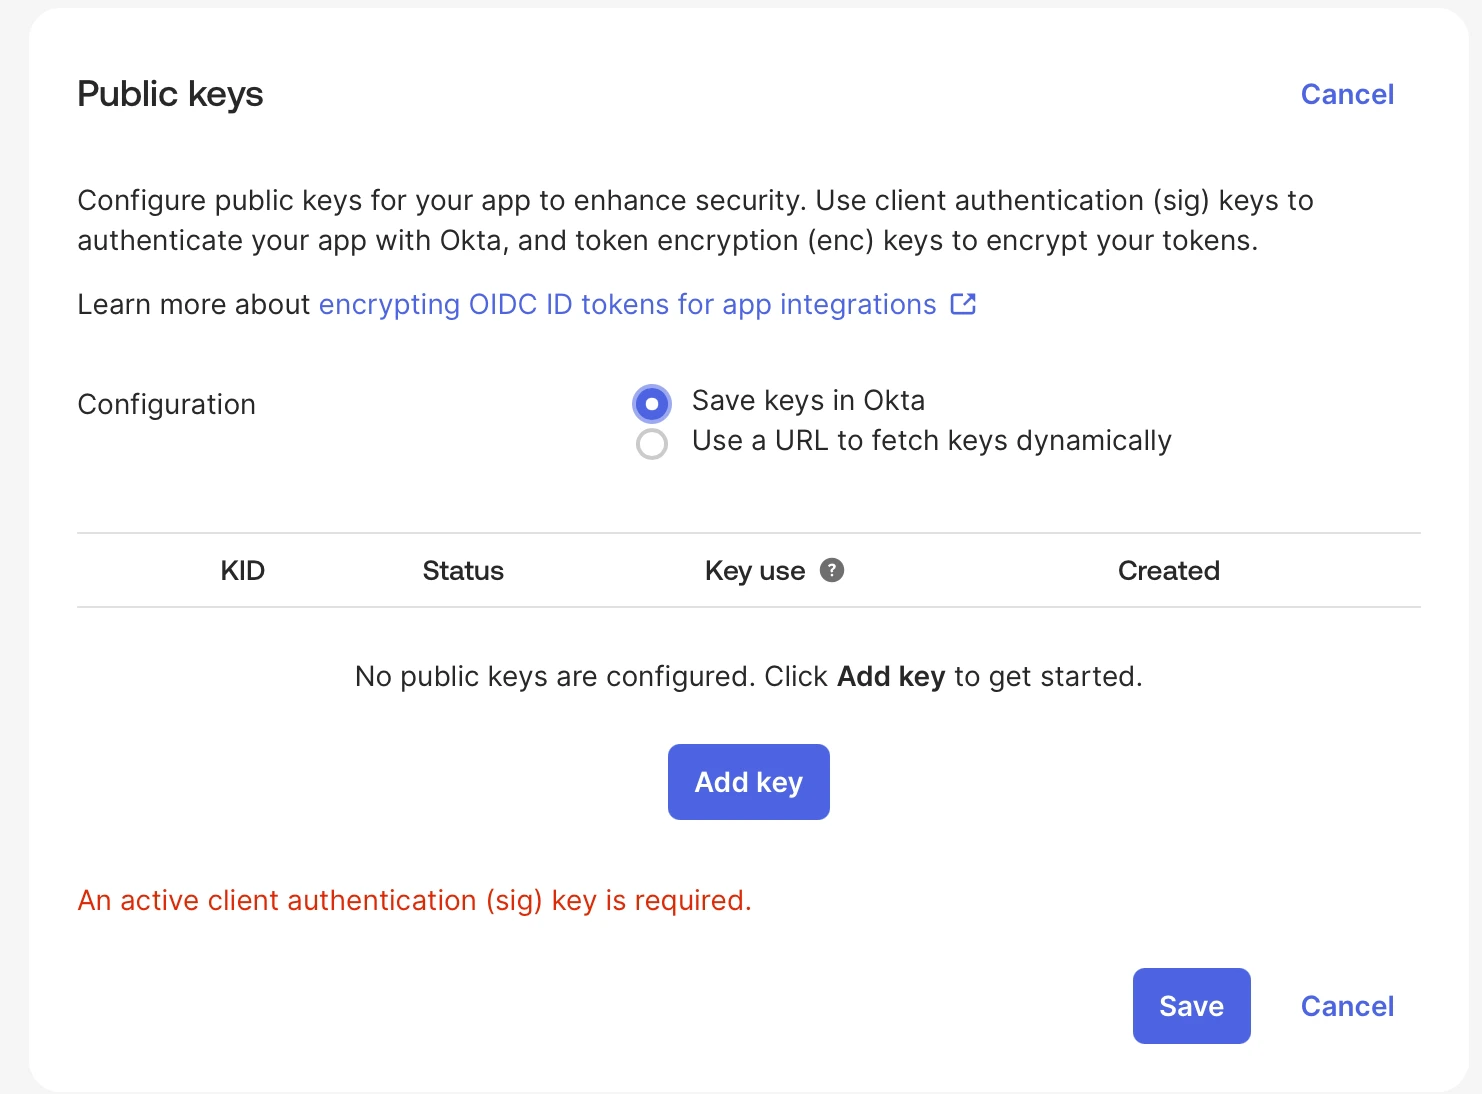
Task: Click the Configuration label
Action: 167,404
